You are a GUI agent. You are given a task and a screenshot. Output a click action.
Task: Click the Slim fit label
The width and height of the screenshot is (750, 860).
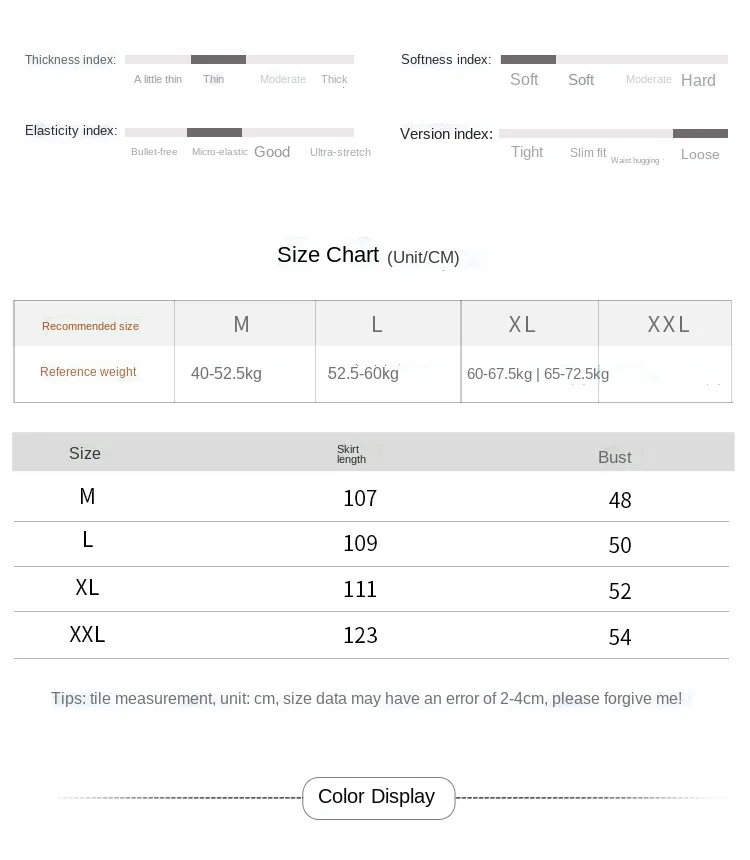coord(588,152)
